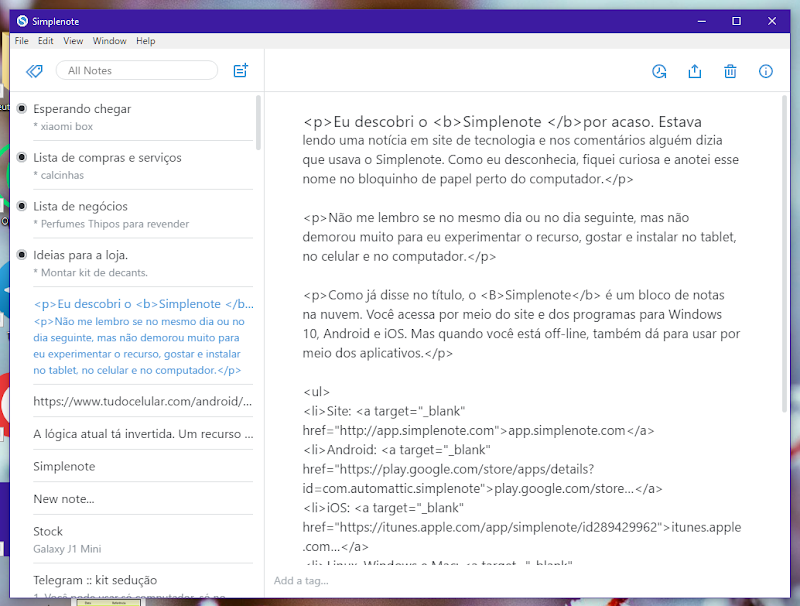Open A lógica atual tá invertida note
Screen dimensions: 800x606
tap(143, 434)
